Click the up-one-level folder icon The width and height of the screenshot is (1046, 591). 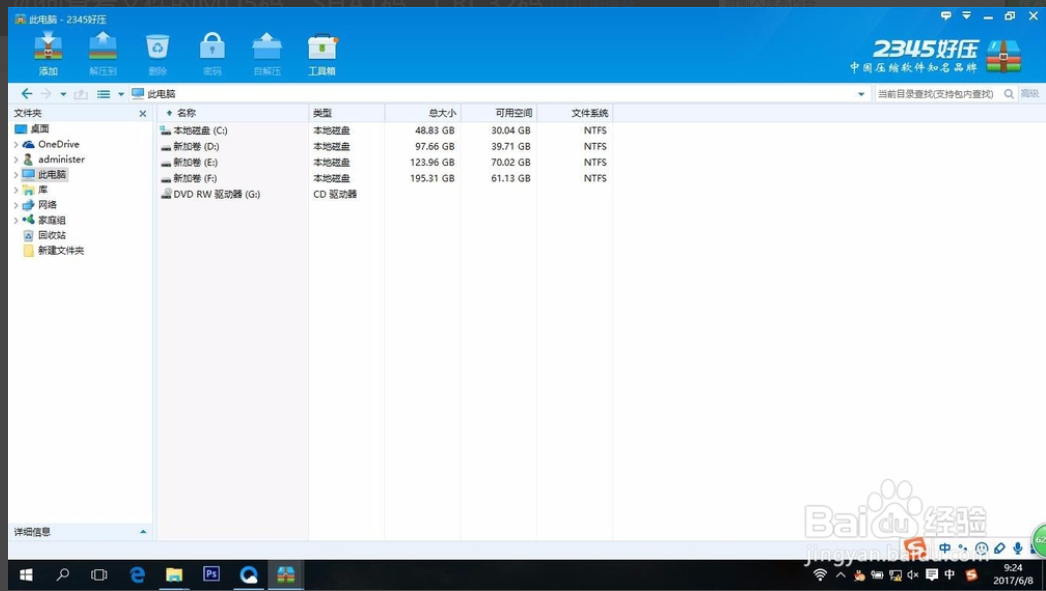pyautogui.click(x=81, y=94)
